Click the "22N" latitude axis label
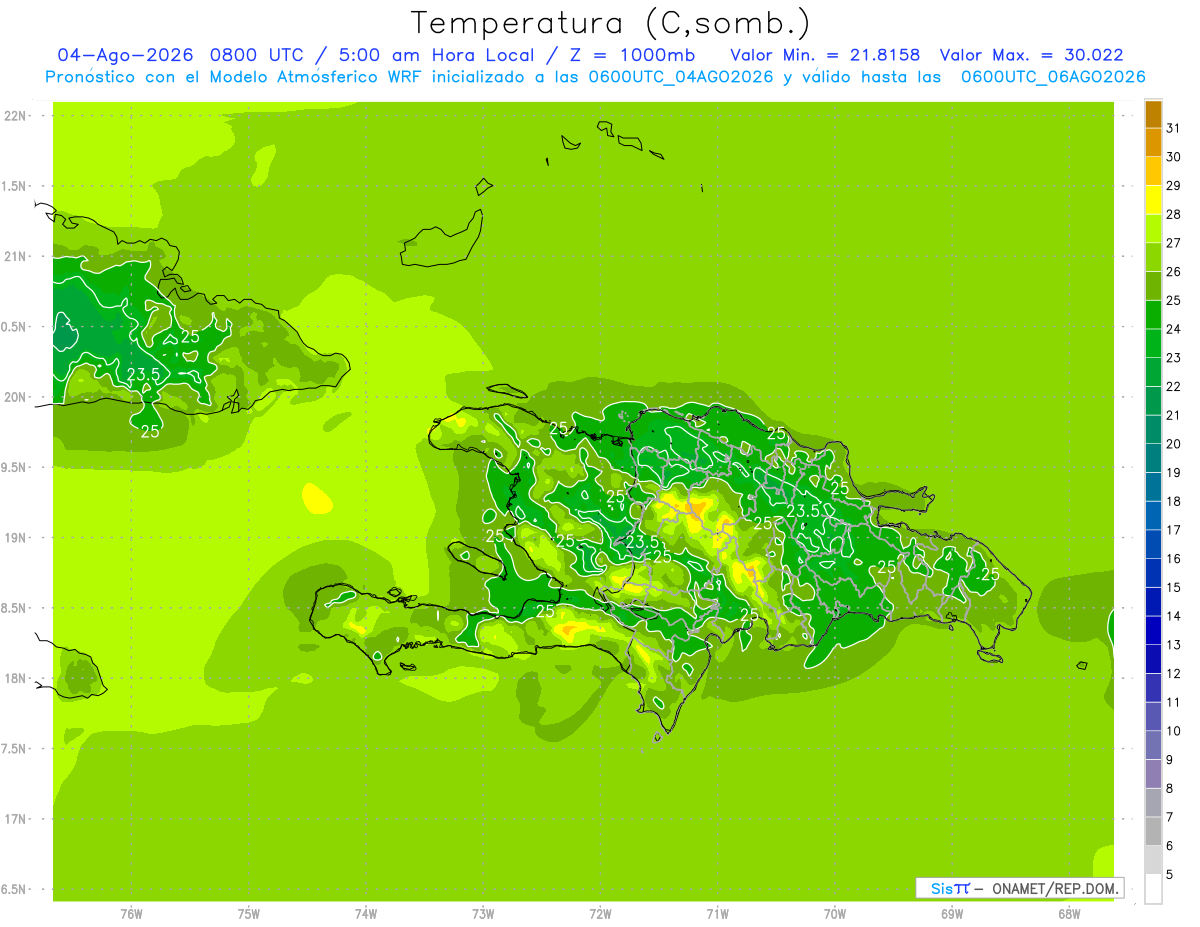The height and width of the screenshot is (927, 1200). coord(15,116)
